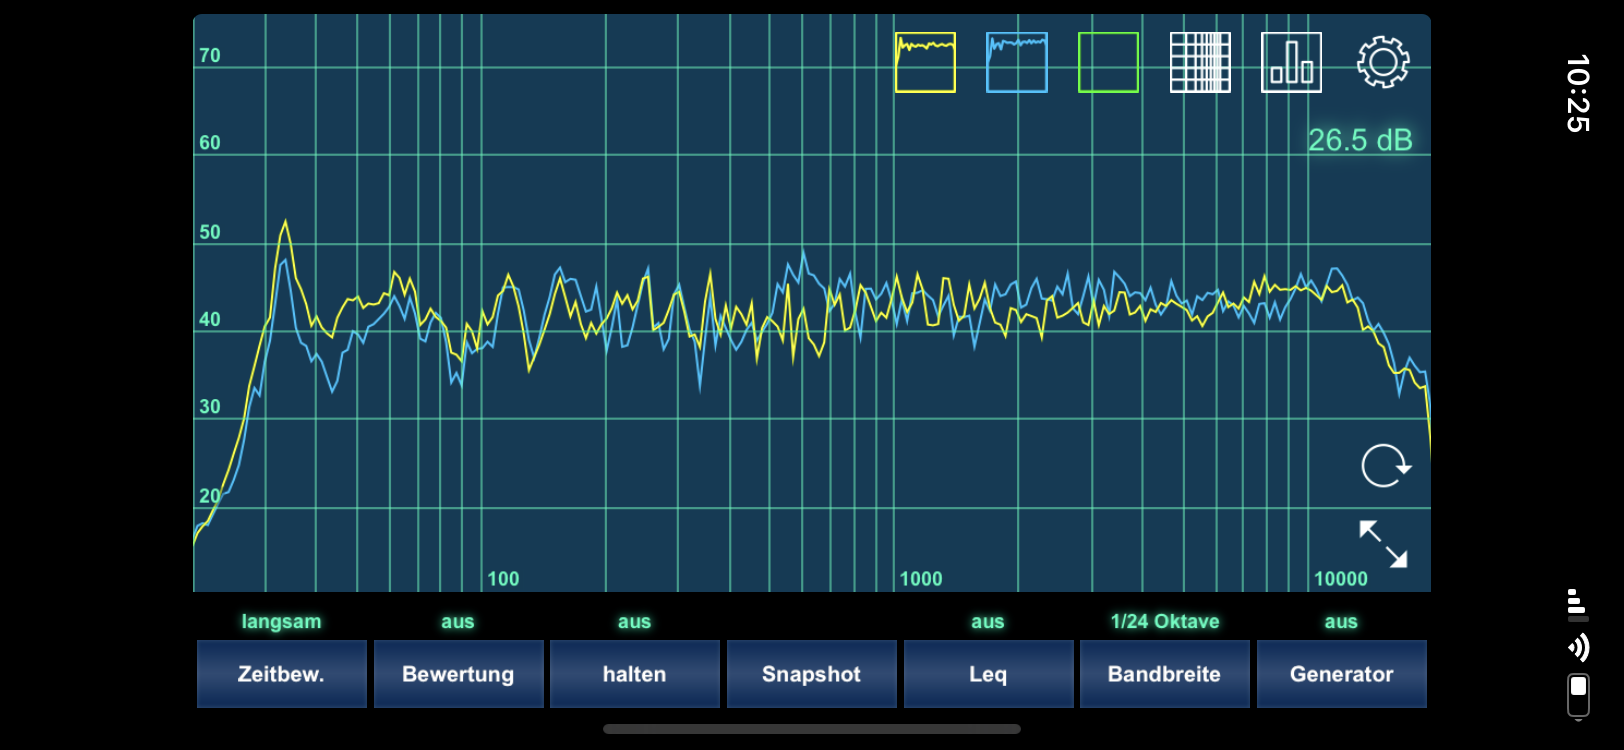Toggle the Leq measurement button
This screenshot has height=750, width=1624.
pyautogui.click(x=988, y=674)
